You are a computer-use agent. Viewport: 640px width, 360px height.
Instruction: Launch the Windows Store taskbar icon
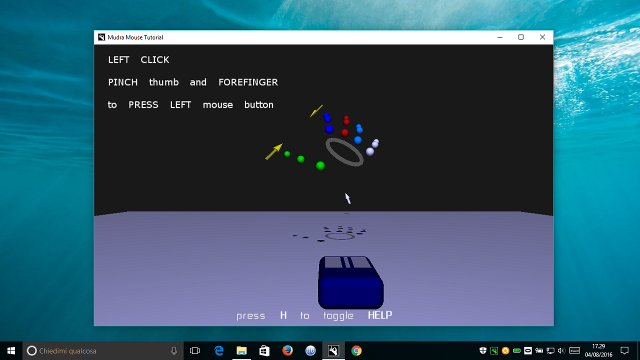tap(264, 351)
